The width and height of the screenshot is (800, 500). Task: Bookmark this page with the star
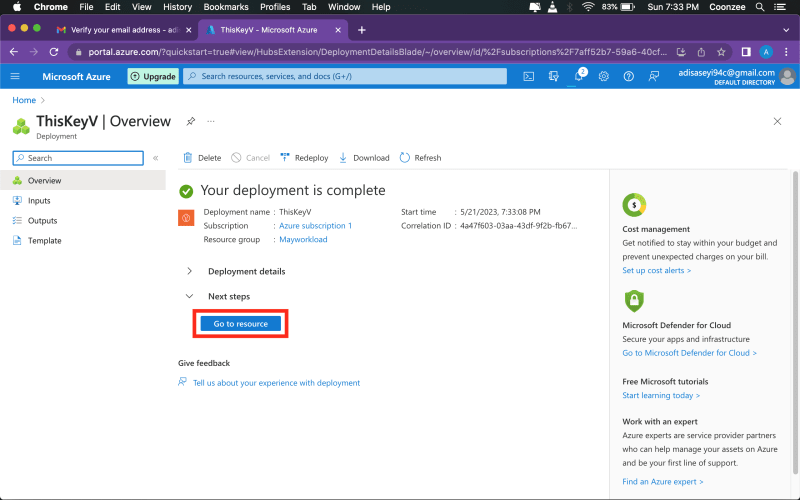point(721,52)
